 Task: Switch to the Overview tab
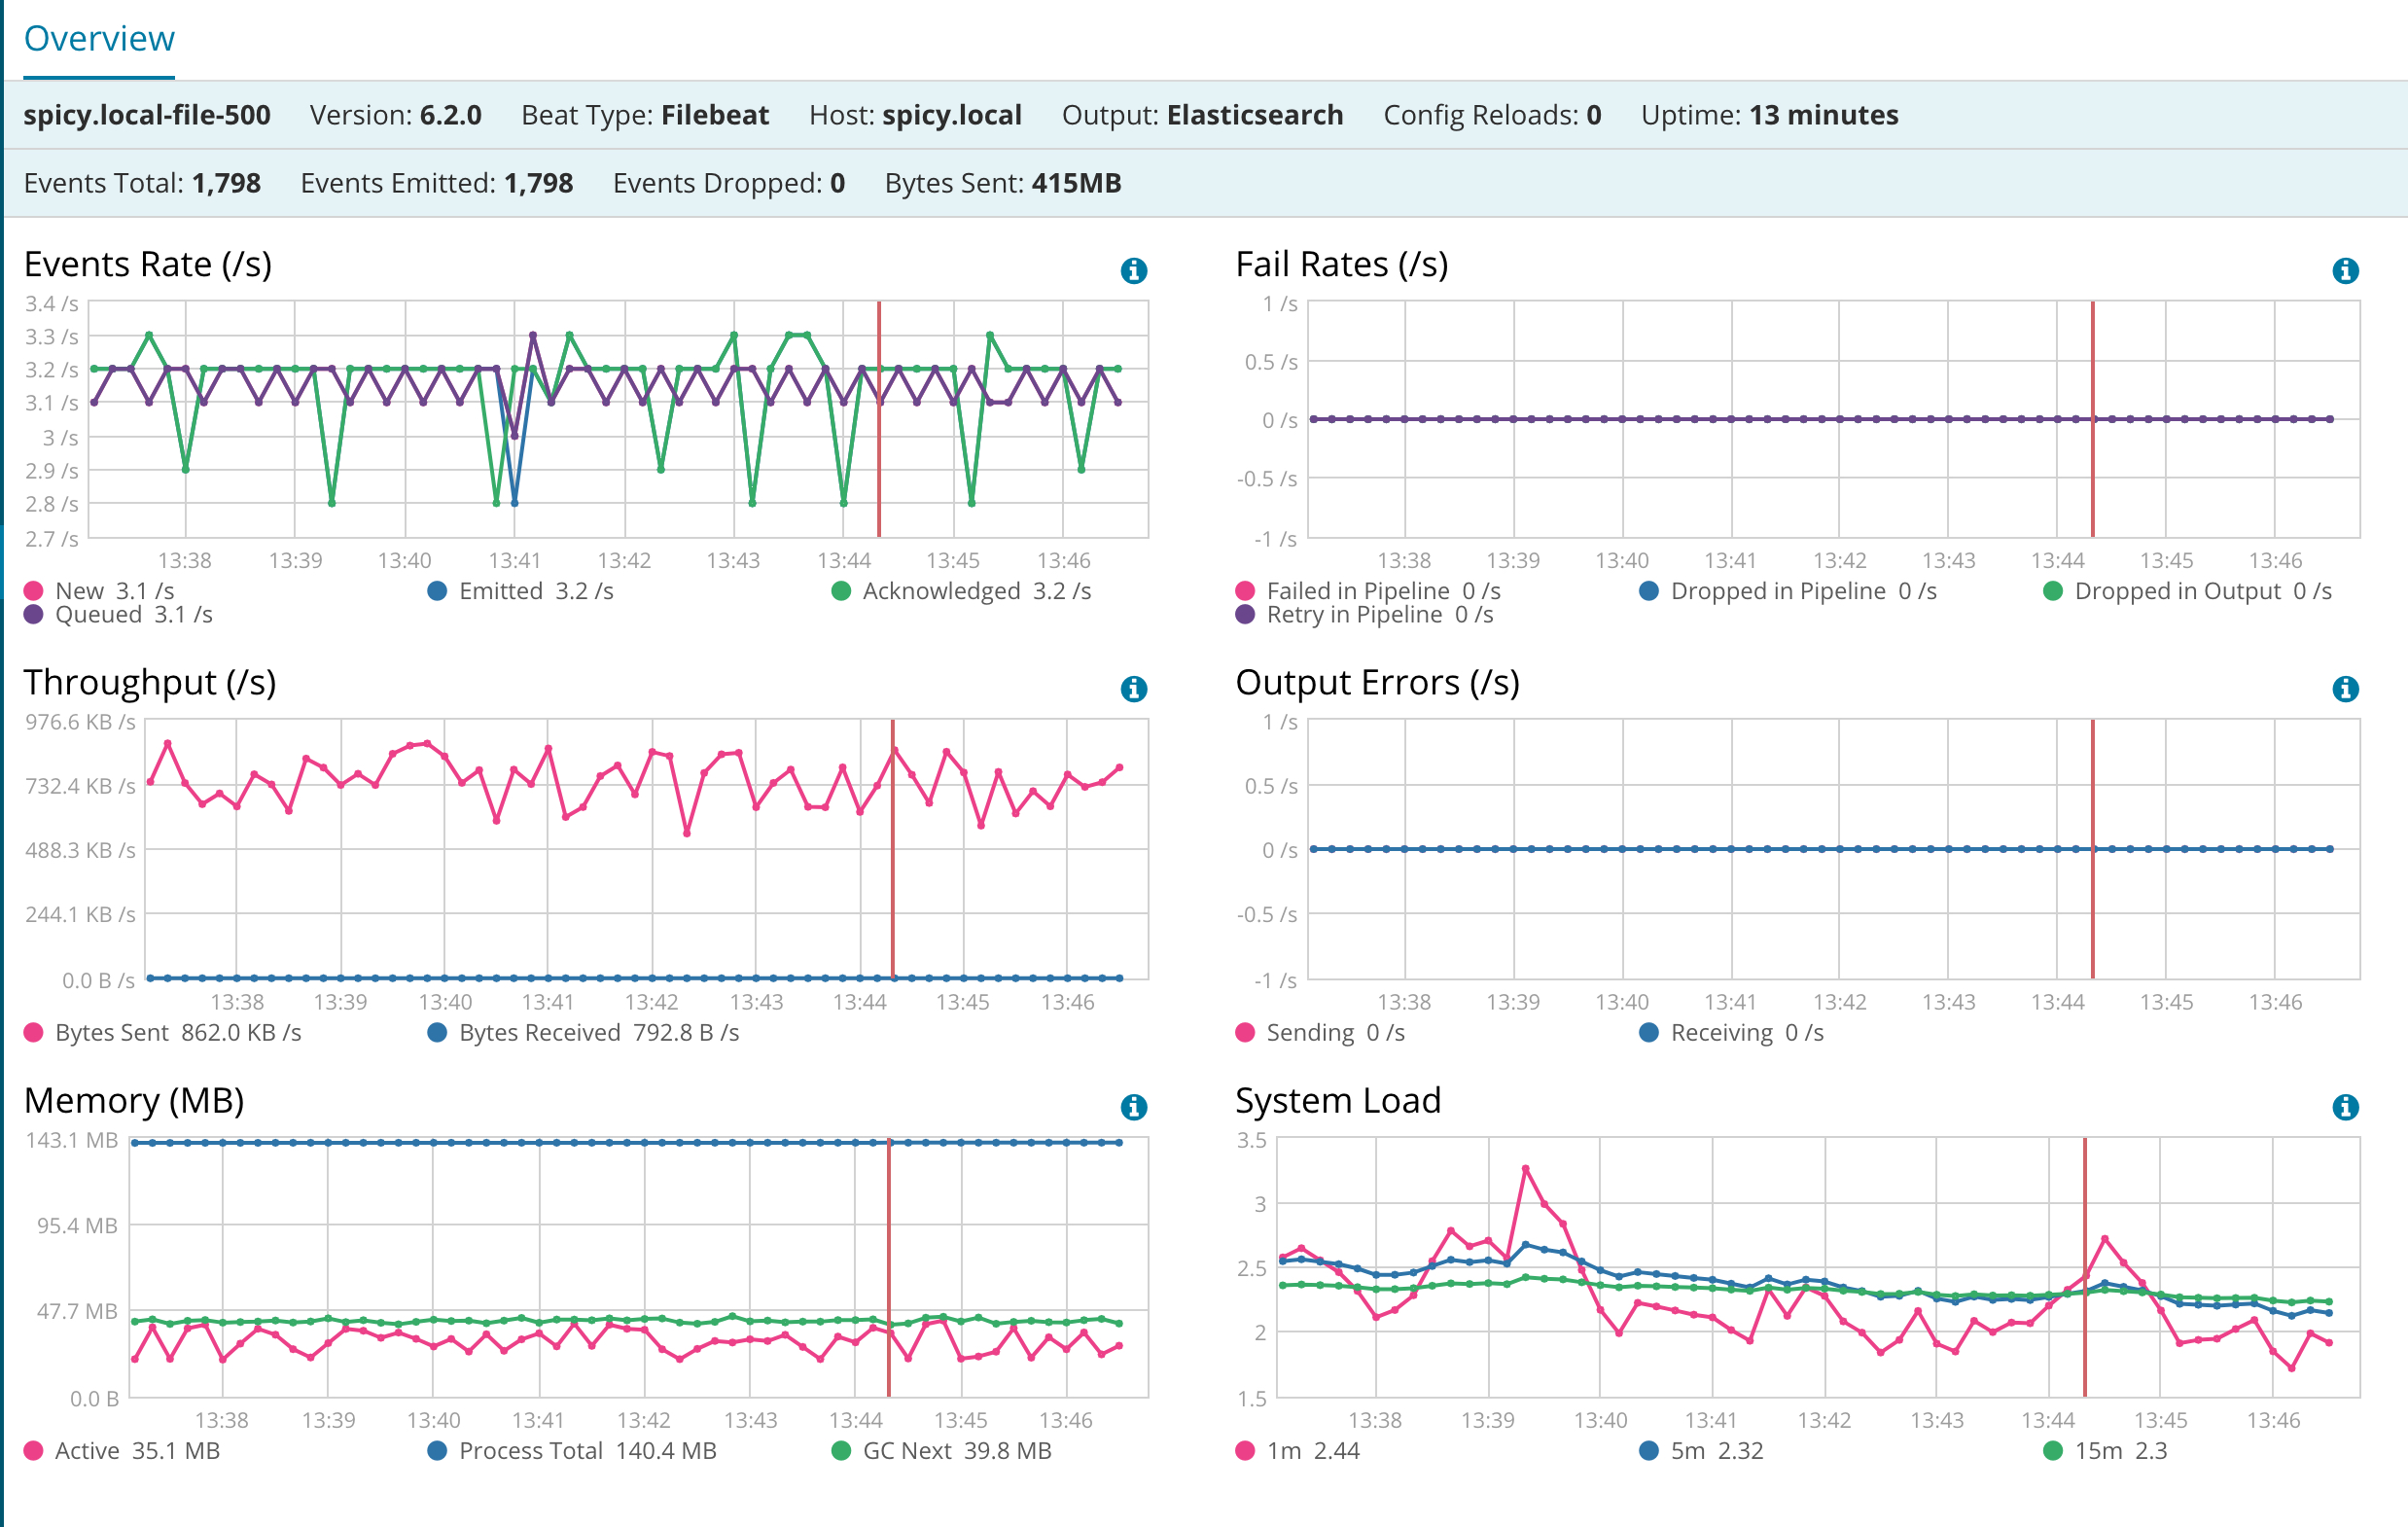(x=98, y=38)
